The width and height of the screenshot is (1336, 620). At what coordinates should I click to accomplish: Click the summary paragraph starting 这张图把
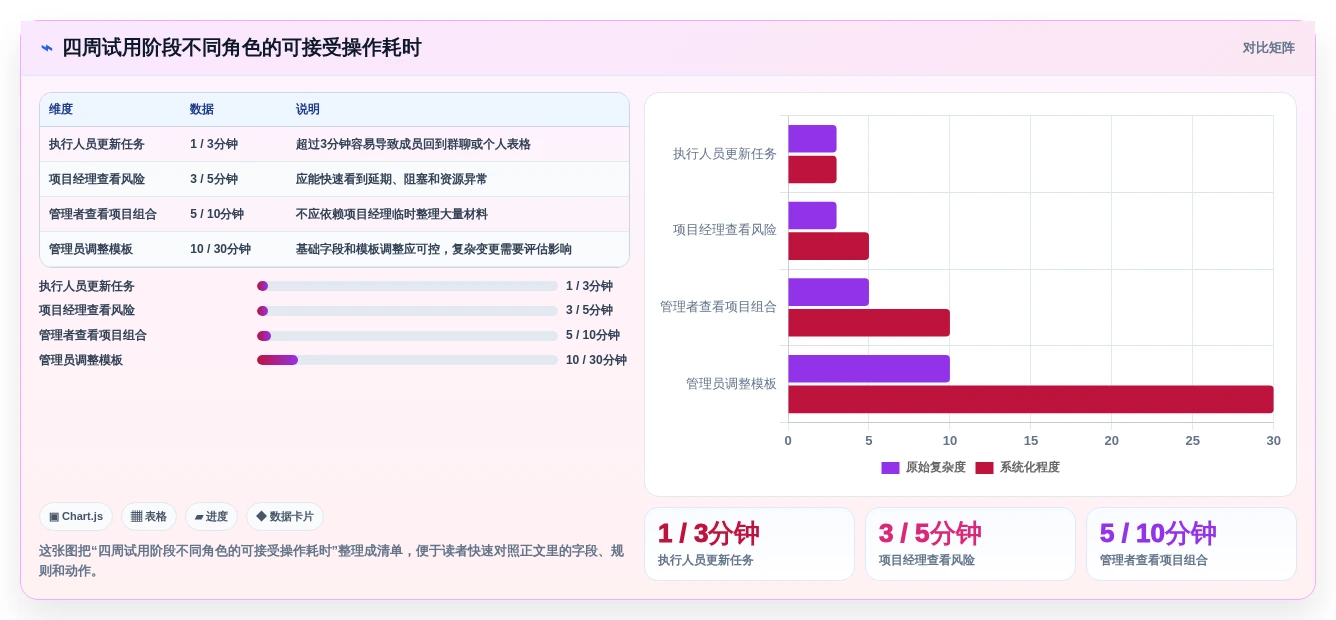[331, 561]
